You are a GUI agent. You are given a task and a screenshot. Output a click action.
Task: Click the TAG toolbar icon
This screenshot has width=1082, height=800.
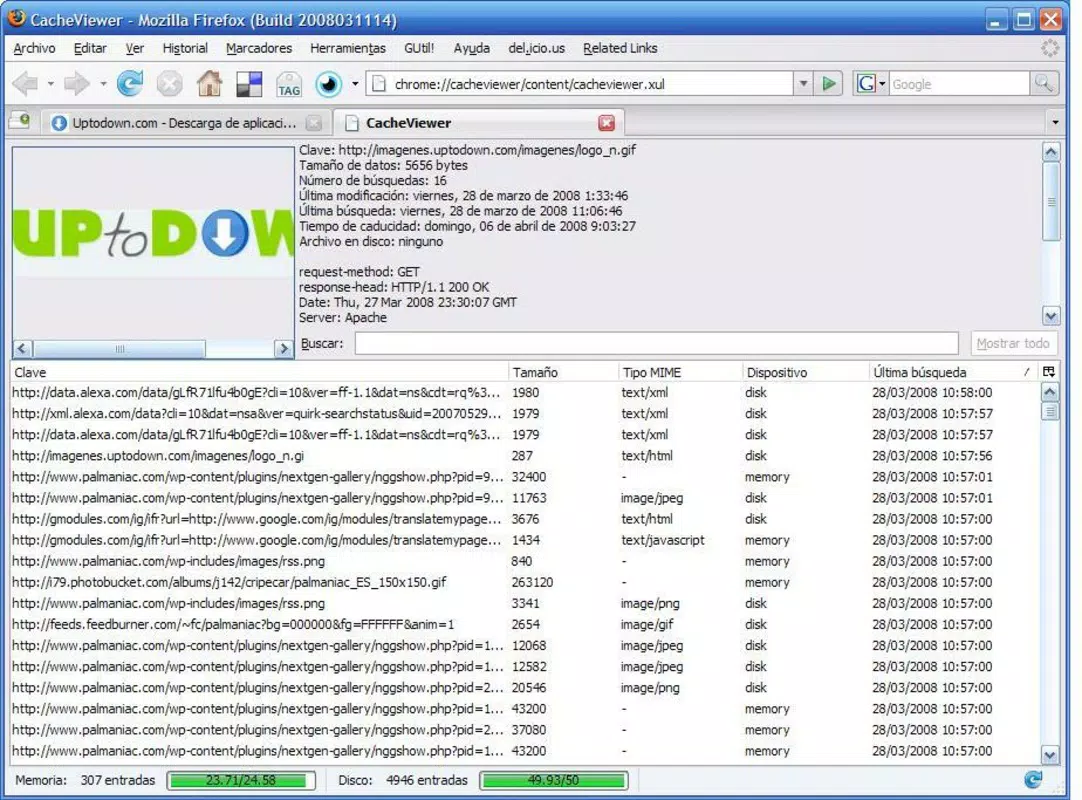[288, 85]
